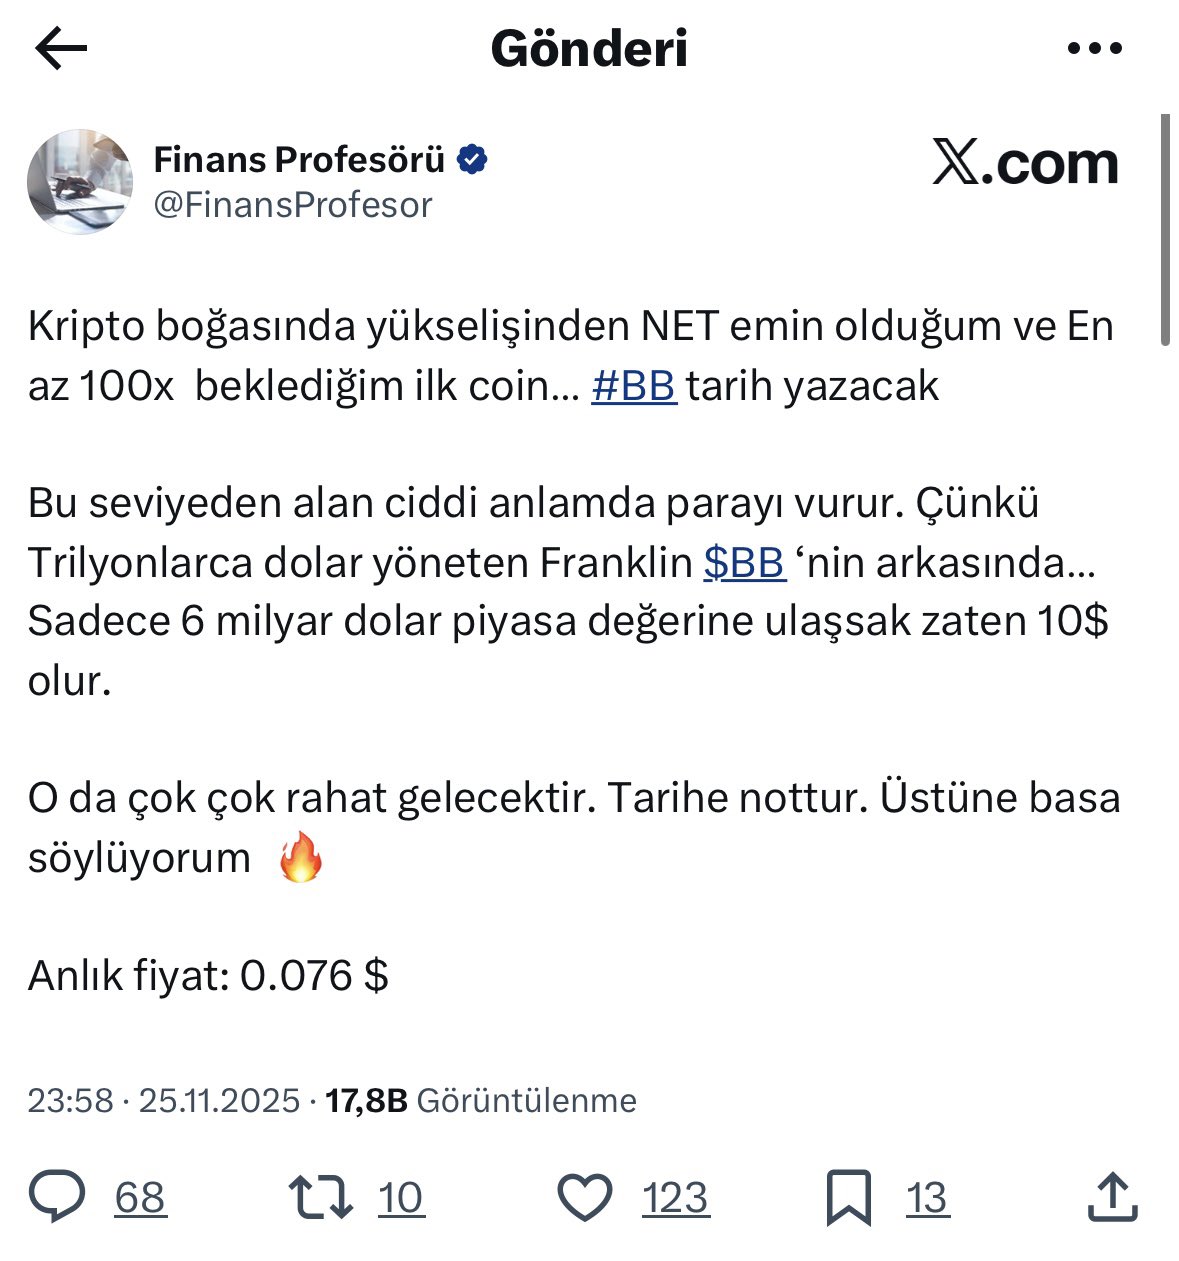
Task: Bookmark the post with bookmark icon
Action: 848,1197
